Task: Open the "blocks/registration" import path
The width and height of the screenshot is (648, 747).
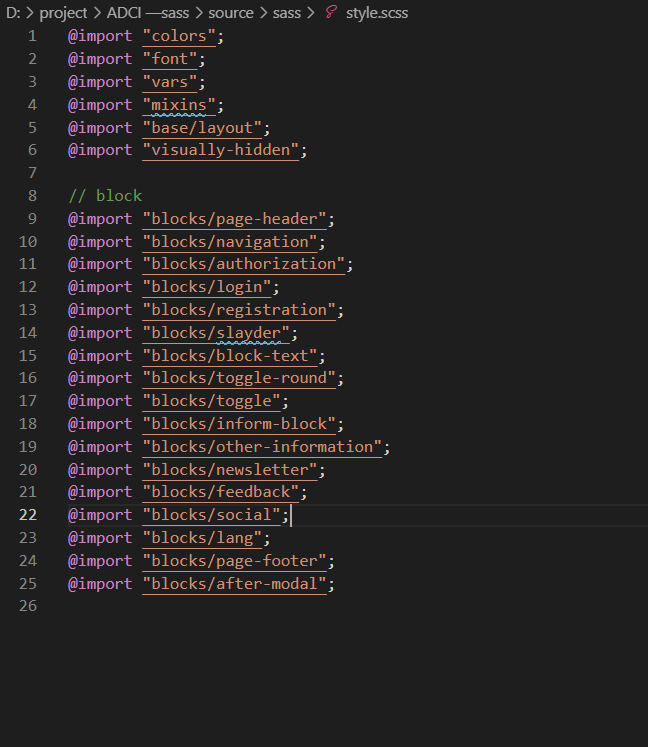Action: click(x=239, y=310)
